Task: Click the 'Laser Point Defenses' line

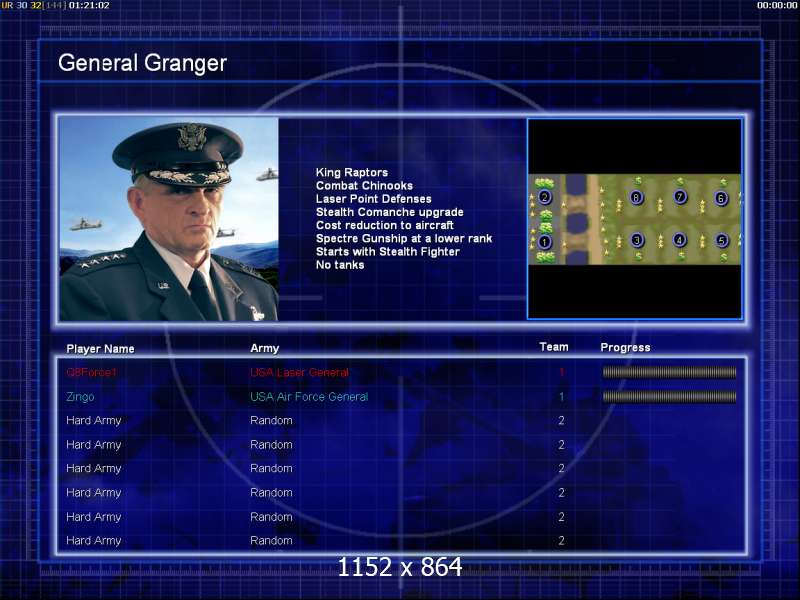Action: pyautogui.click(x=373, y=199)
